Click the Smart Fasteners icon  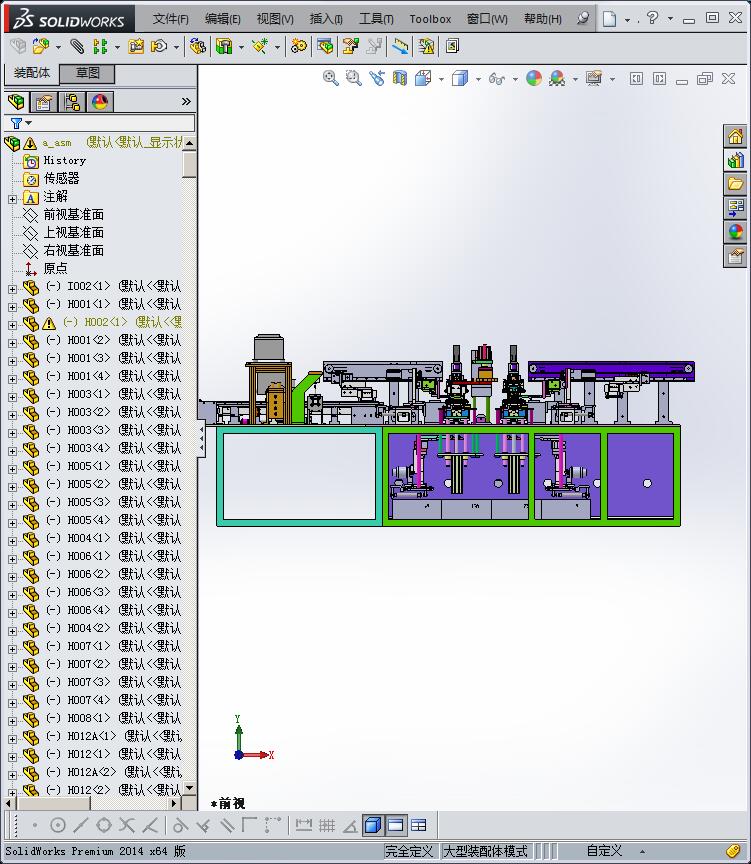(136, 46)
